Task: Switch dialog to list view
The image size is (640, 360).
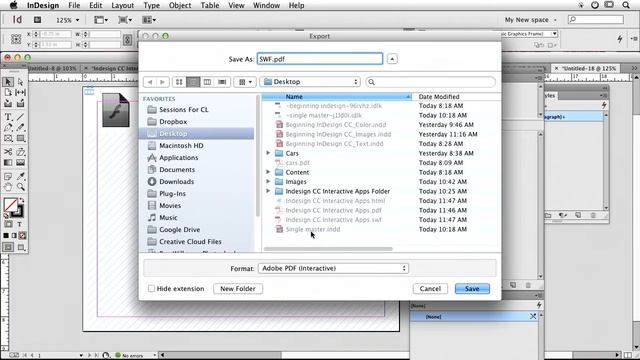Action: click(193, 82)
